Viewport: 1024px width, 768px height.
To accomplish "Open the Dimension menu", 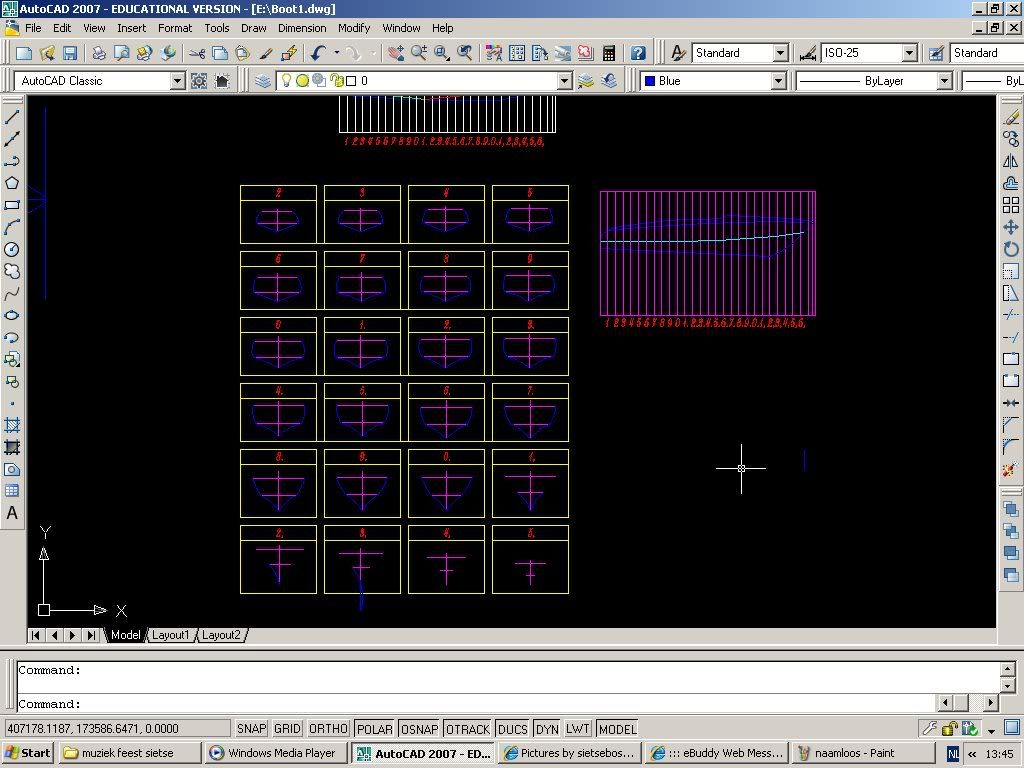I will (x=301, y=28).
